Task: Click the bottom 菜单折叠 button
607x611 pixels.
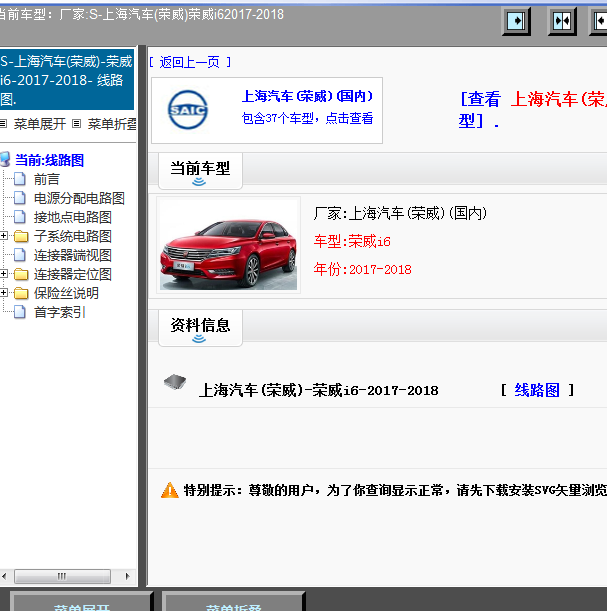Action: [233, 602]
